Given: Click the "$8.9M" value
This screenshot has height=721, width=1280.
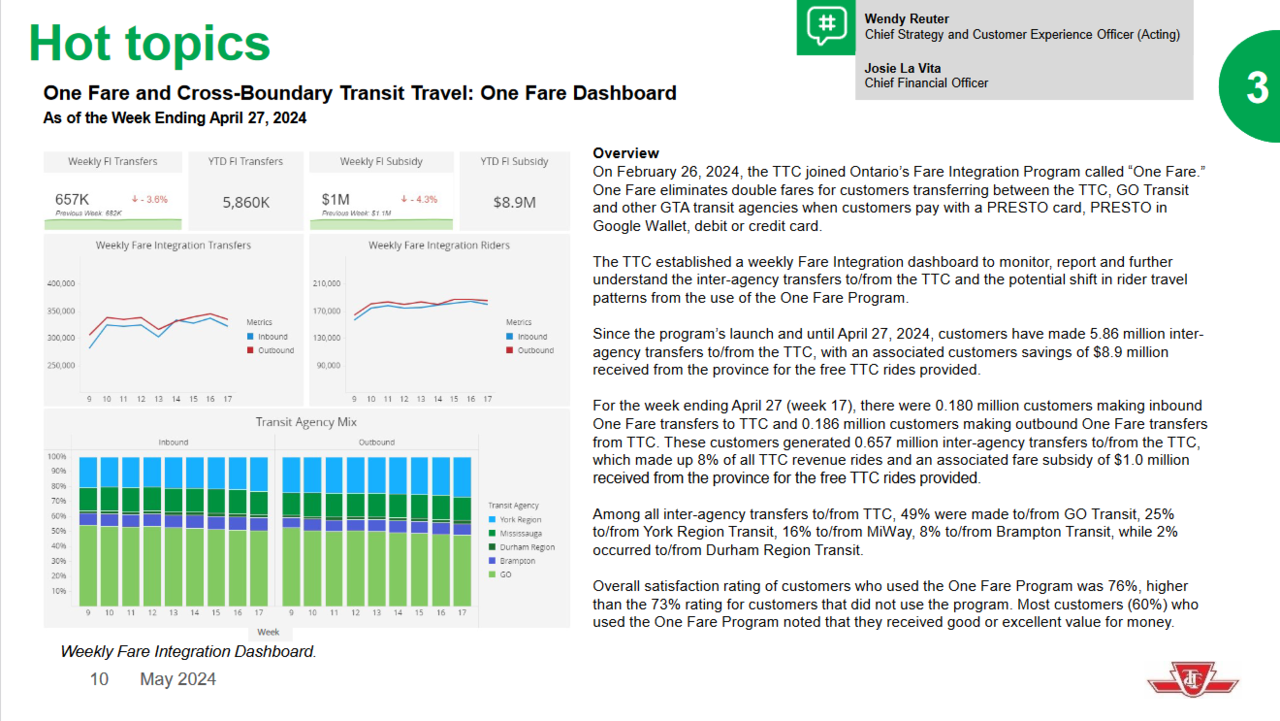Looking at the screenshot, I should (514, 202).
